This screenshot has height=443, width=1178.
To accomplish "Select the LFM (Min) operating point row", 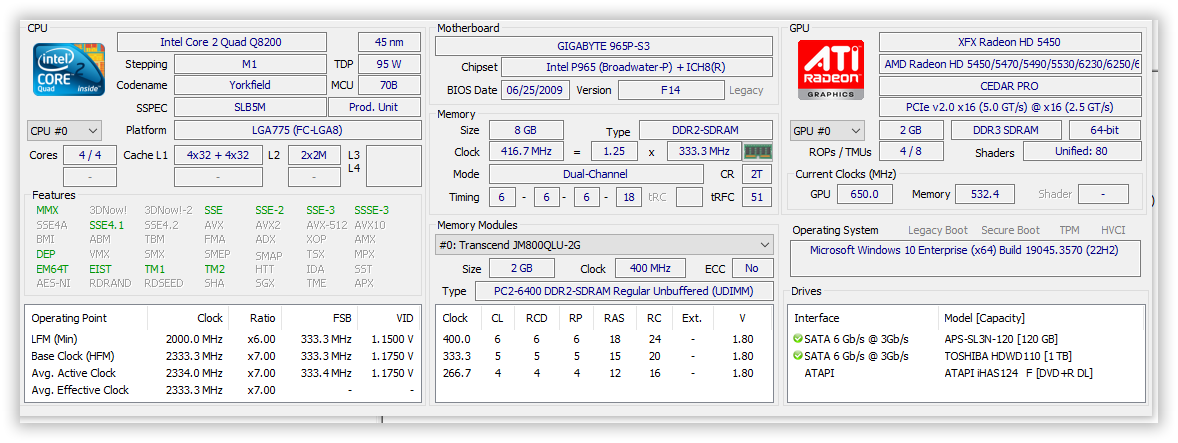I will [x=223, y=339].
